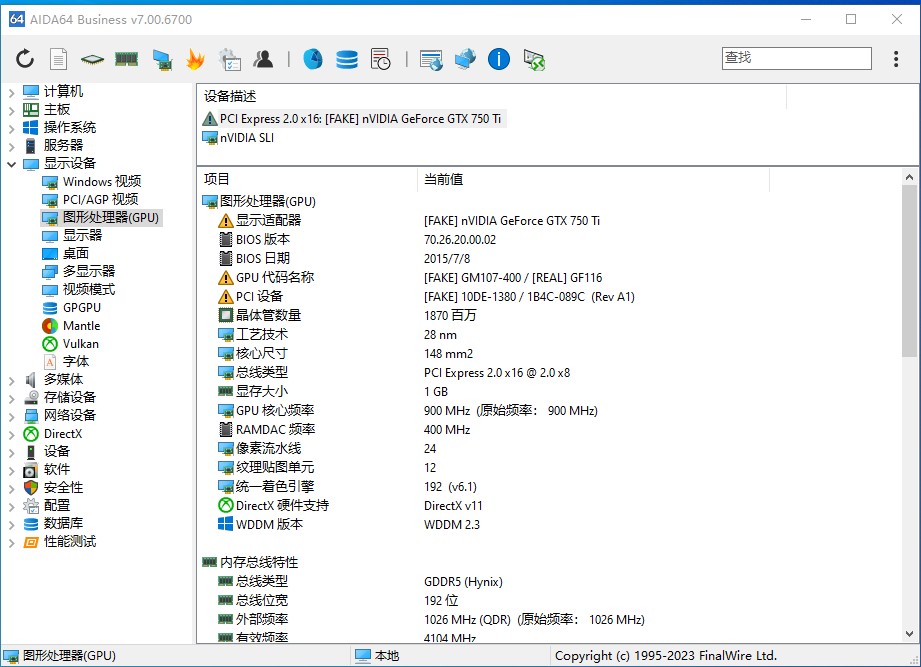921x667 pixels.
Task: Click the blue pie chart icon
Action: tap(312, 59)
